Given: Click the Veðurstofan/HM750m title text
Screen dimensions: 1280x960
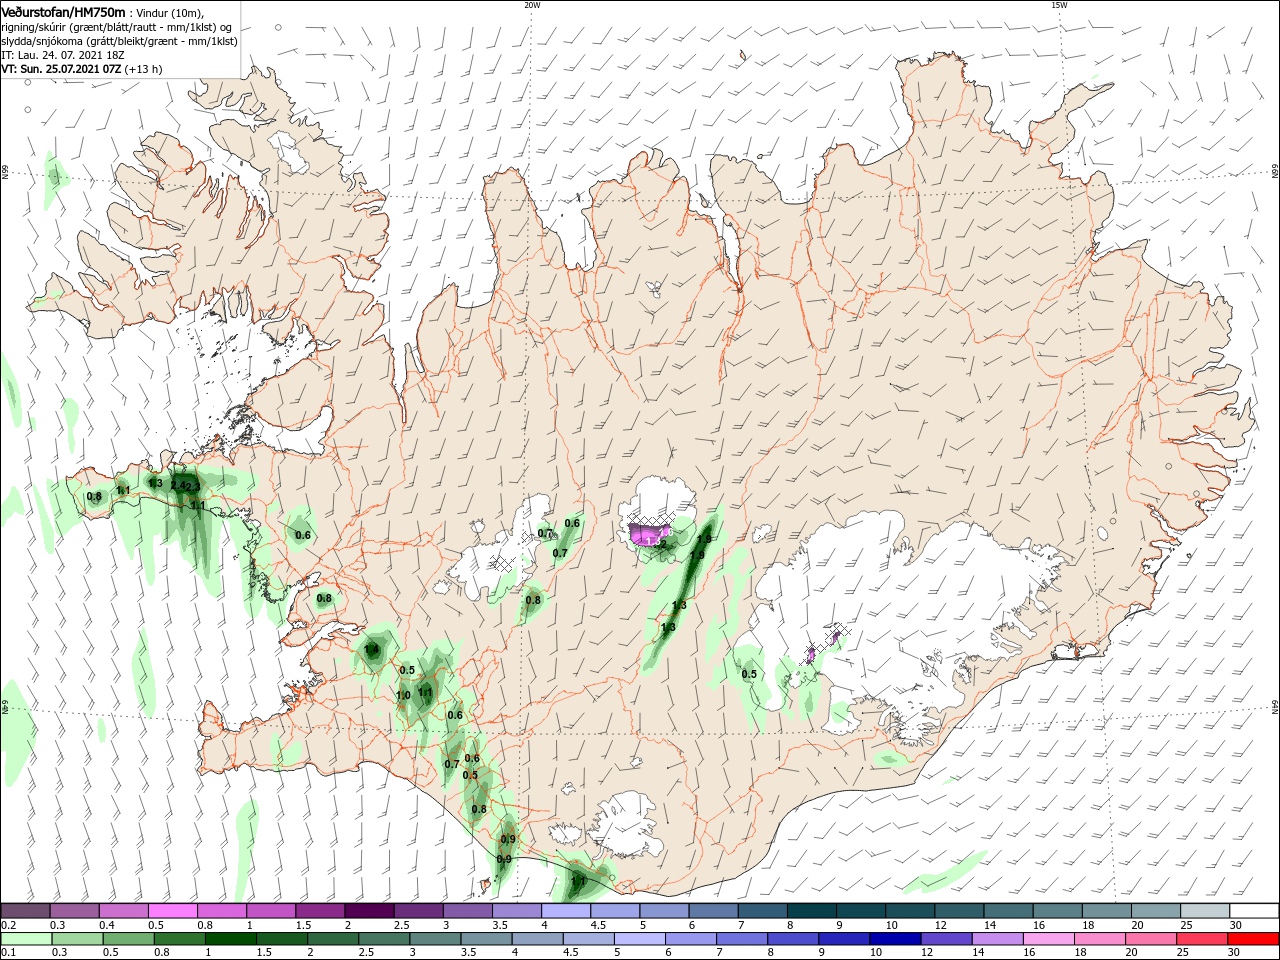Looking at the screenshot, I should point(63,11).
